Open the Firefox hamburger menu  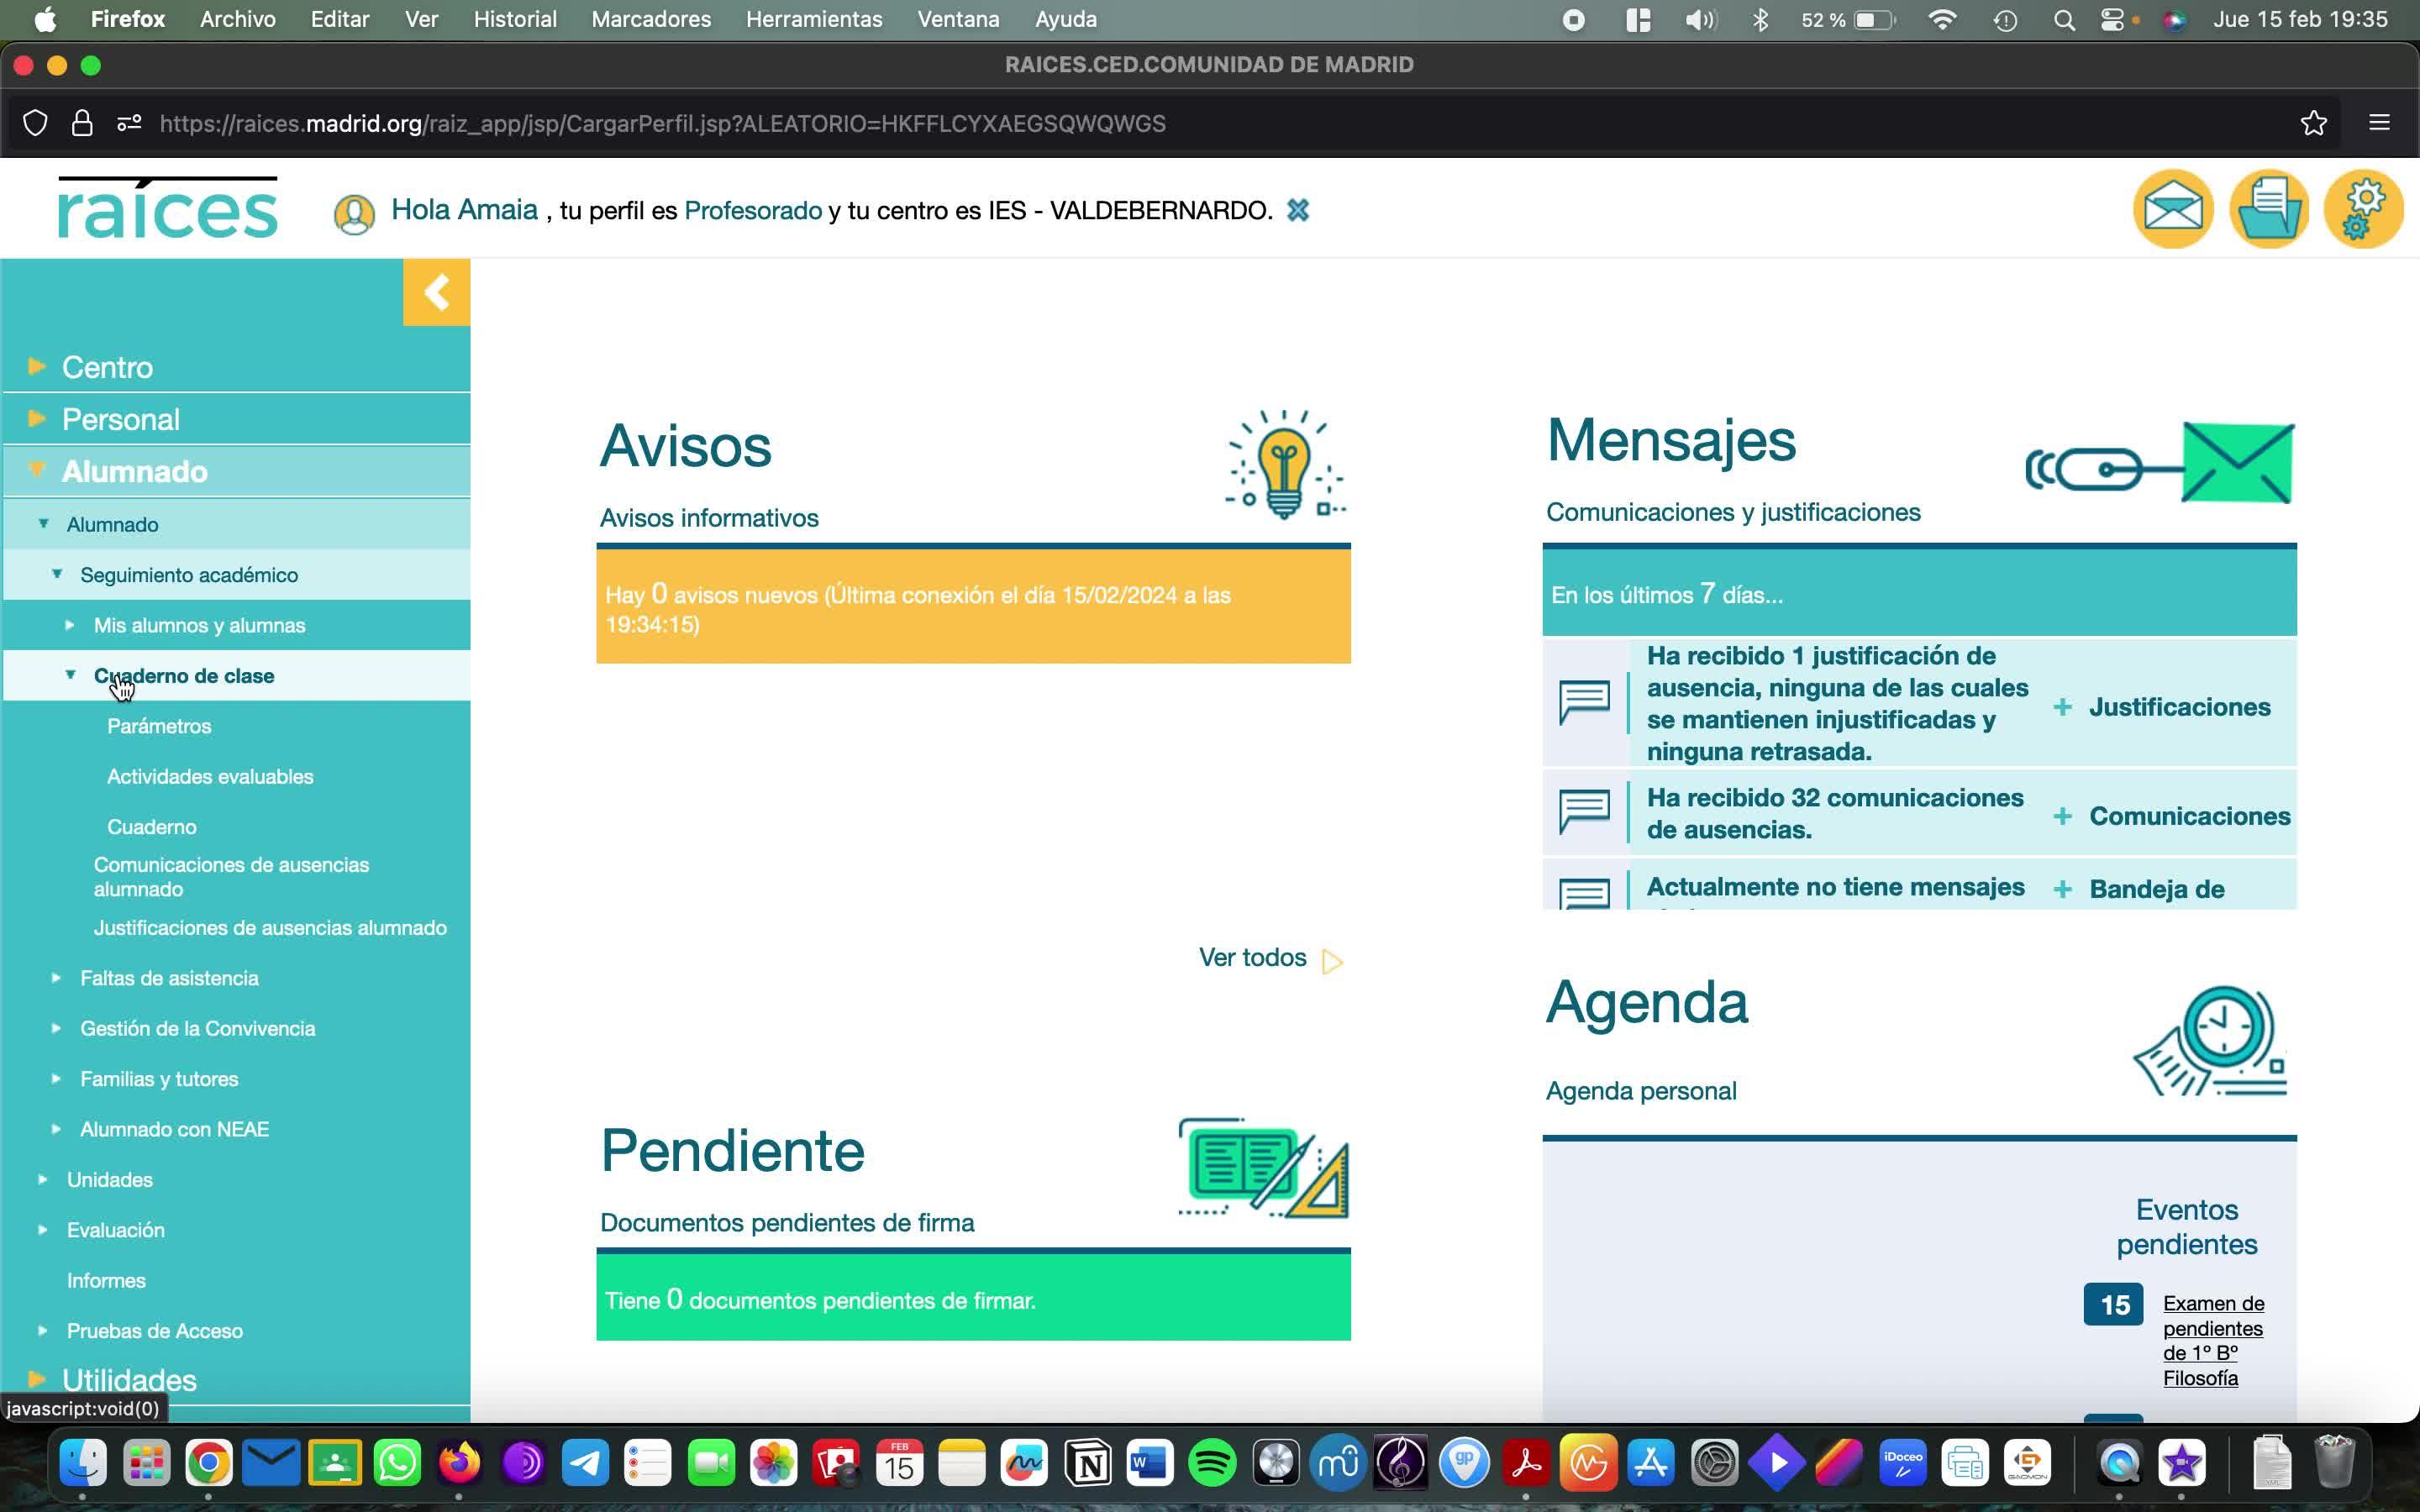pyautogui.click(x=2379, y=123)
